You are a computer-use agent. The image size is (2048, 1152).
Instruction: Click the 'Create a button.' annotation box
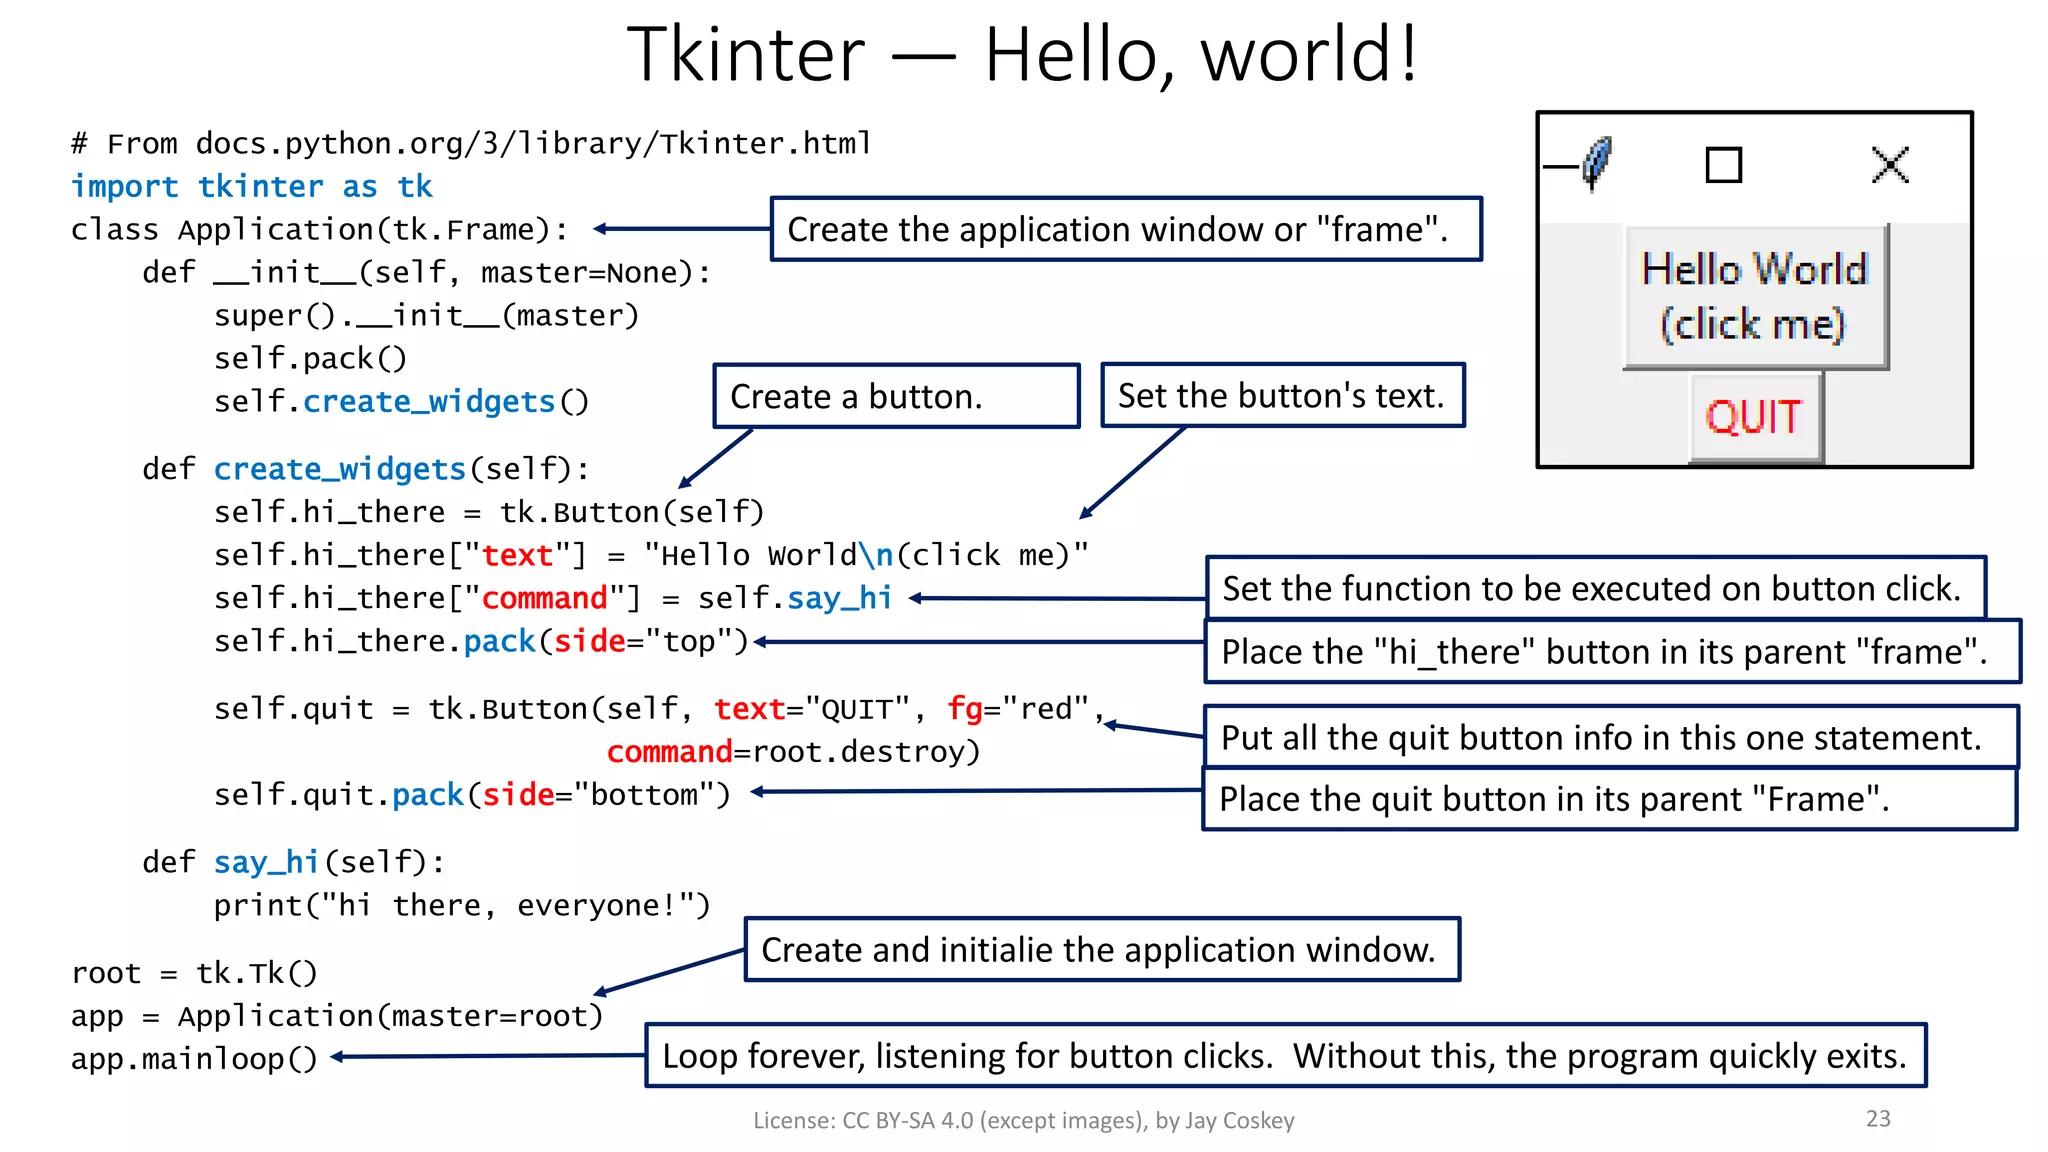pyautogui.click(x=896, y=396)
